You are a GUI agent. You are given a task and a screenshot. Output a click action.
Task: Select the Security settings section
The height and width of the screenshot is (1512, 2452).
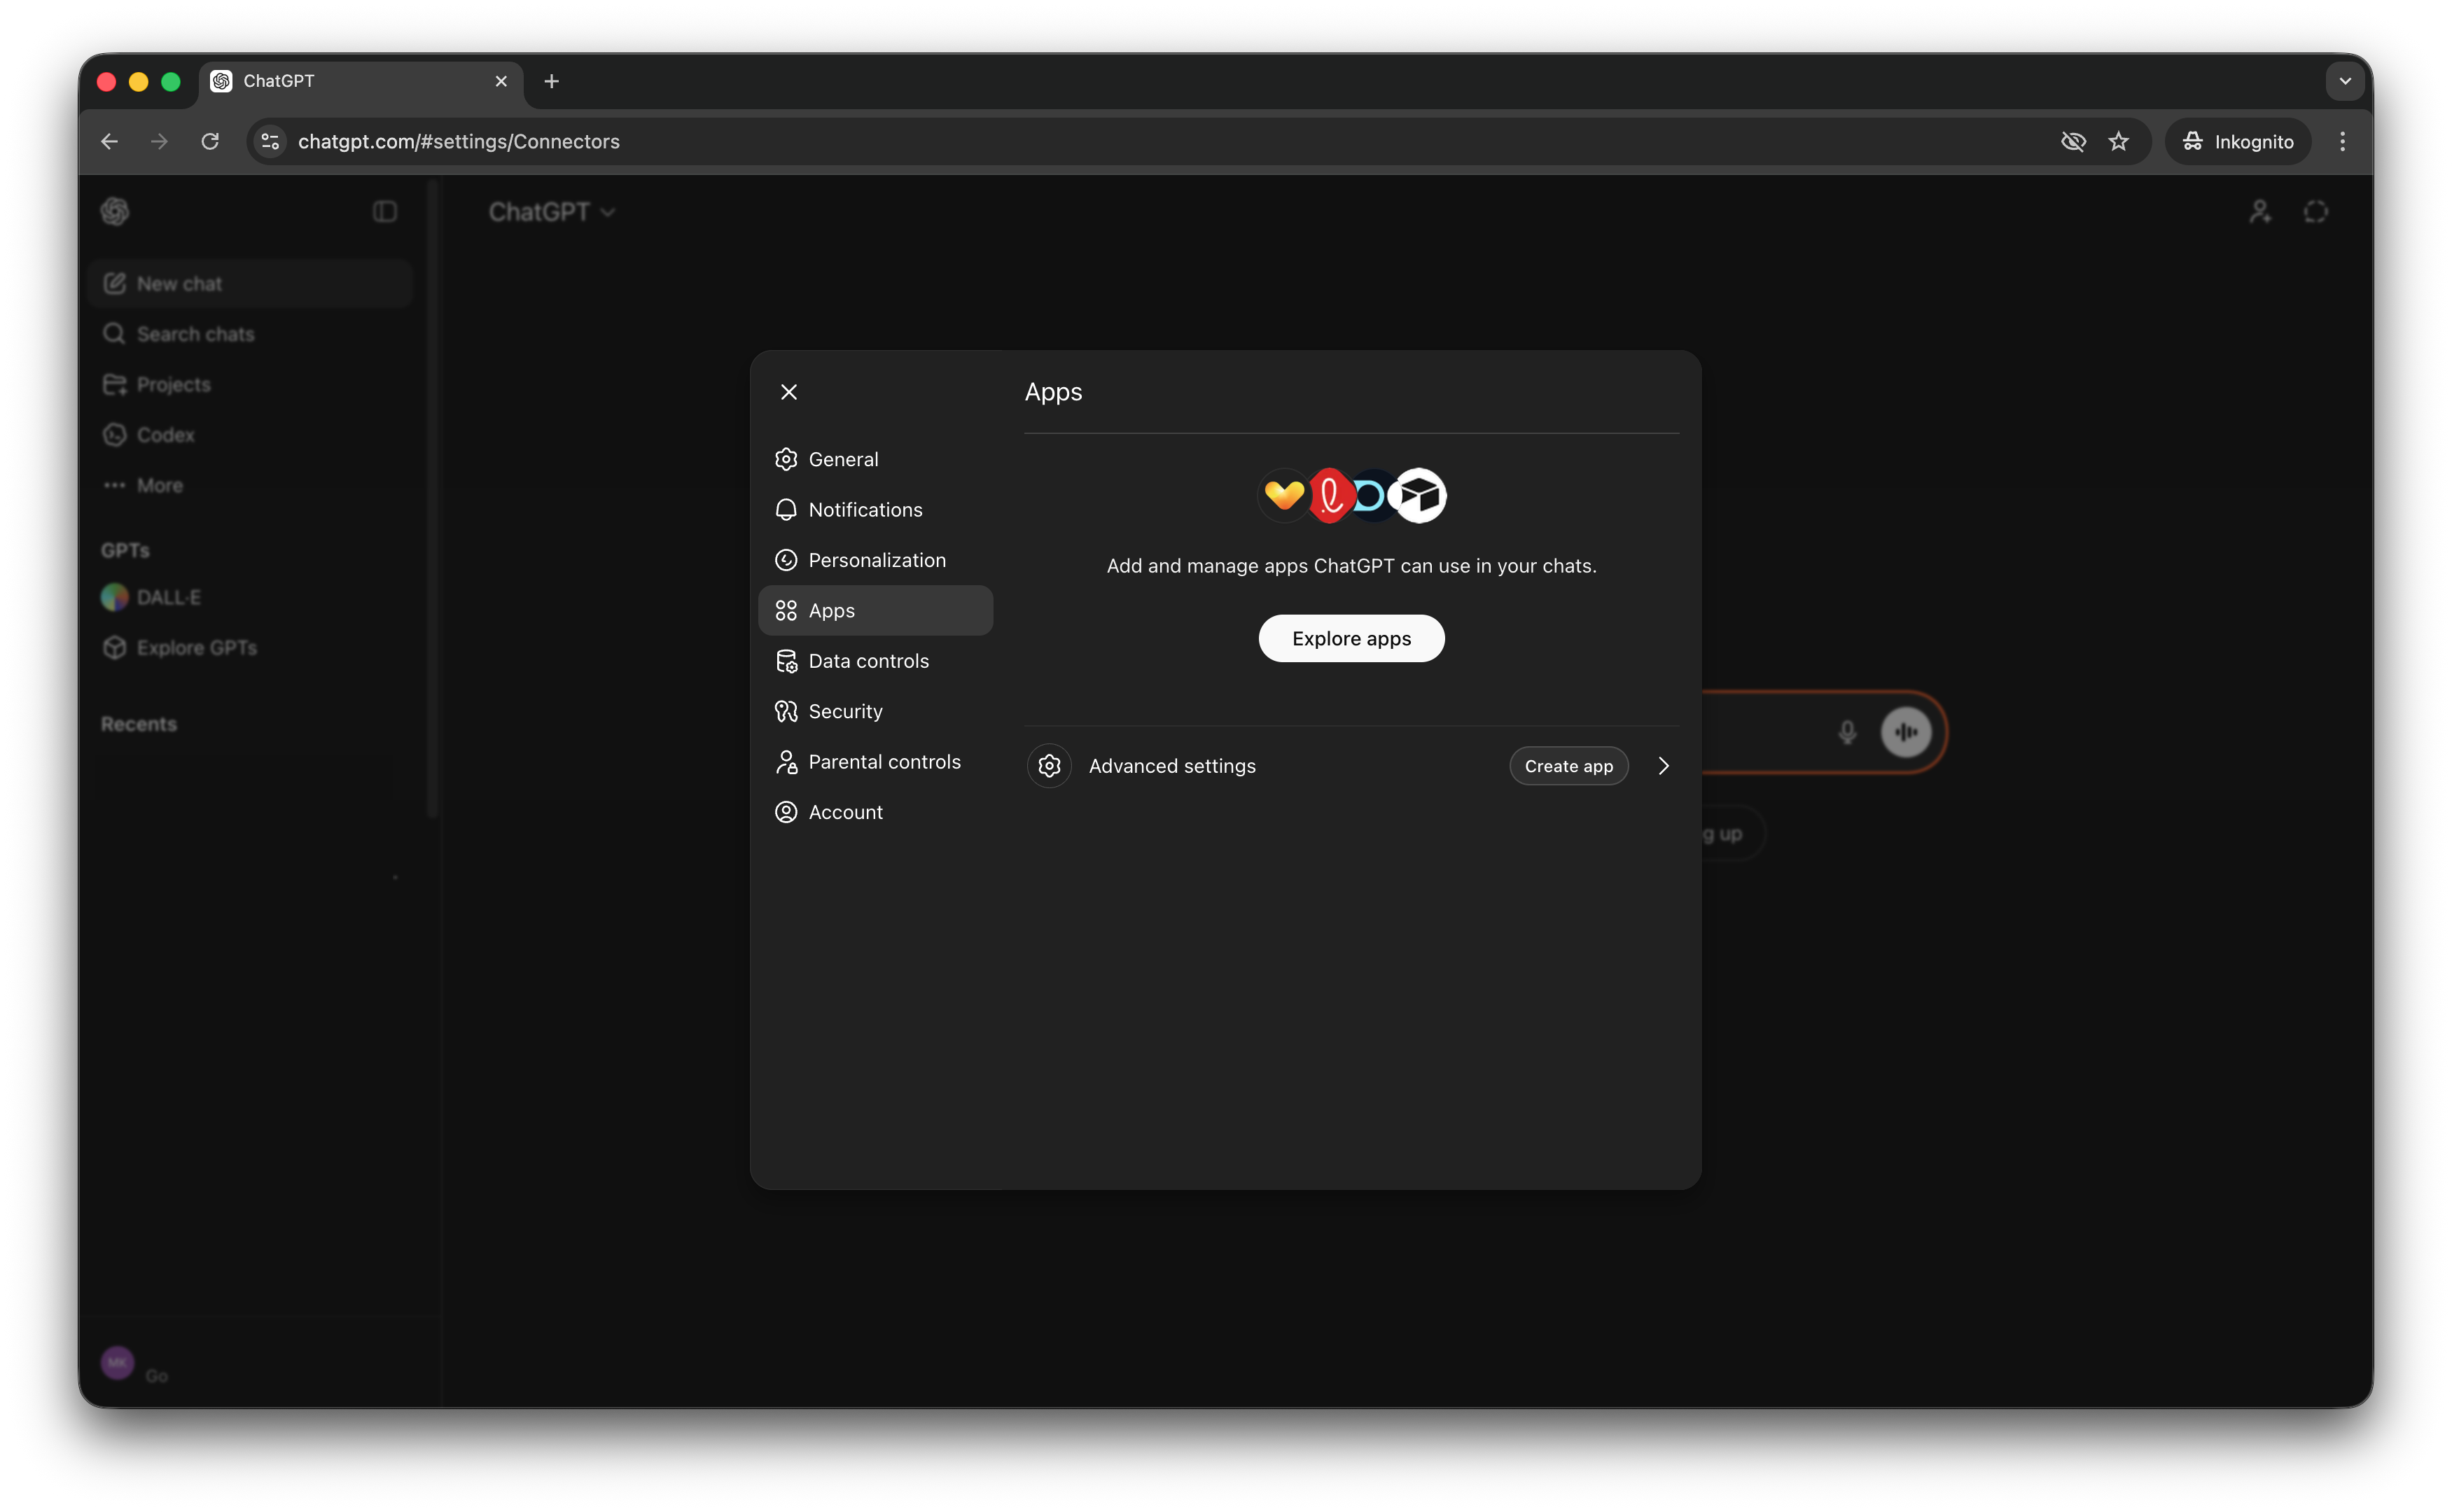click(x=845, y=711)
